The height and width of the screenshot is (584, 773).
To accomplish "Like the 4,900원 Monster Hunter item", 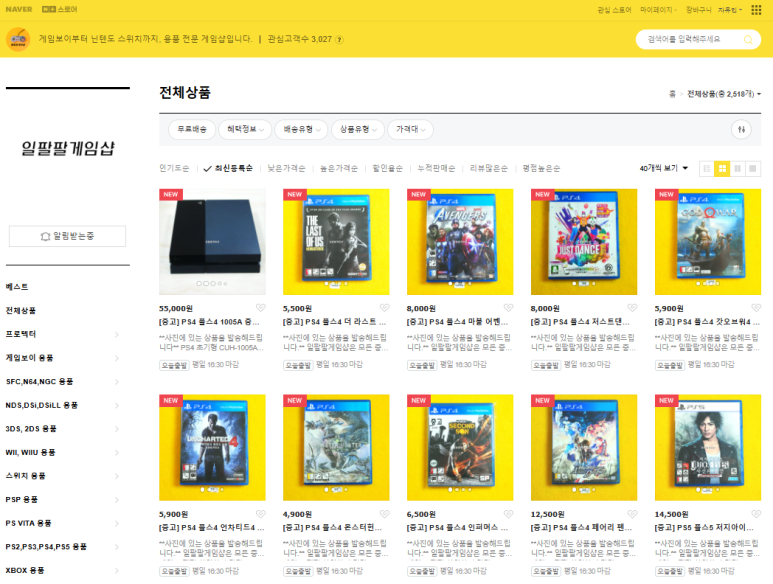I will (x=385, y=514).
